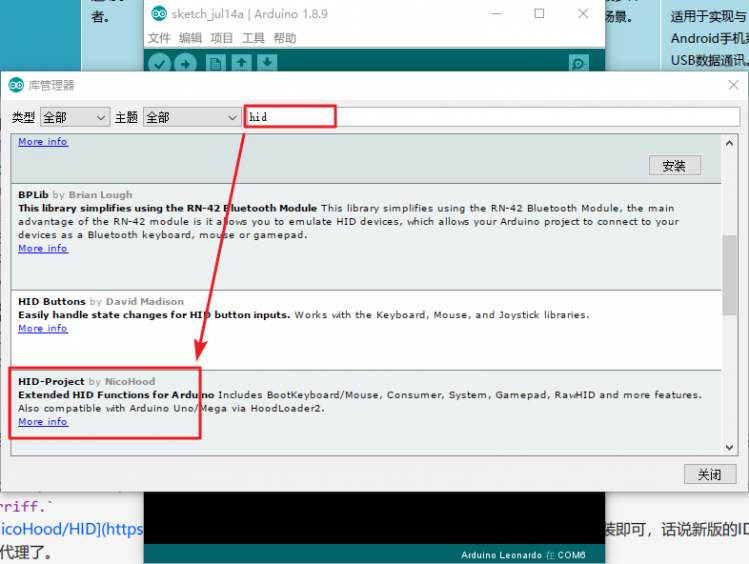Open the 主题 topic dropdown
The height and width of the screenshot is (564, 749).
[x=192, y=117]
